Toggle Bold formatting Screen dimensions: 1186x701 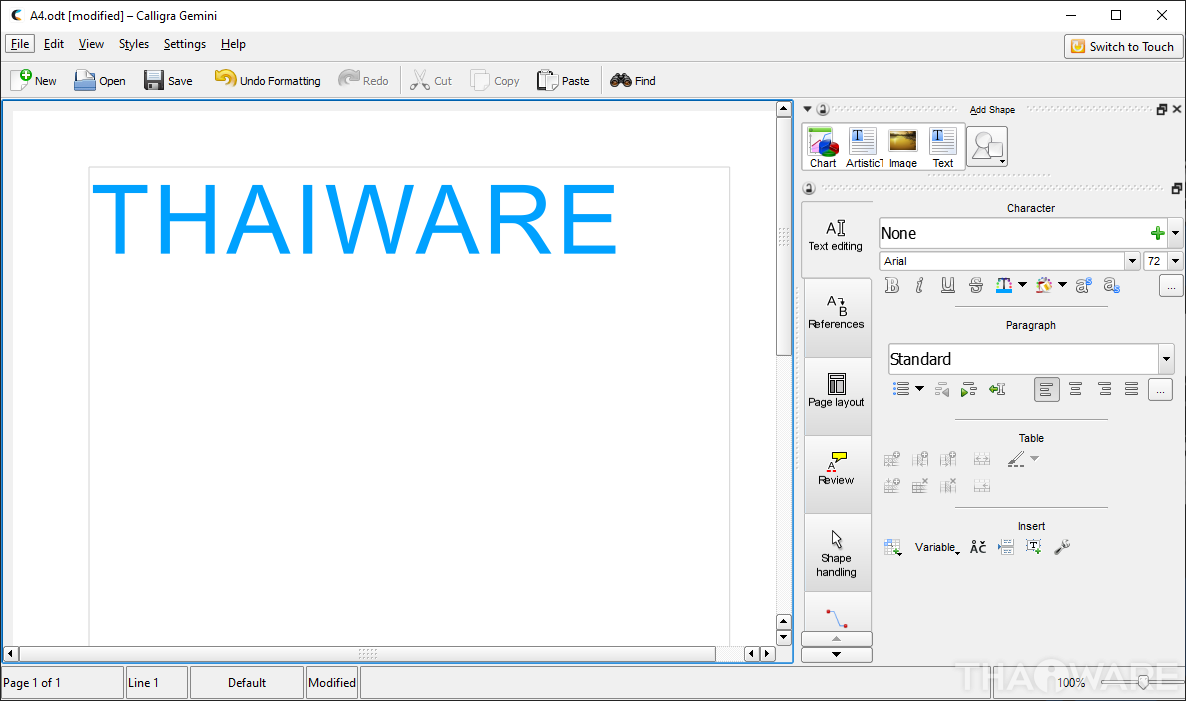pos(892,285)
